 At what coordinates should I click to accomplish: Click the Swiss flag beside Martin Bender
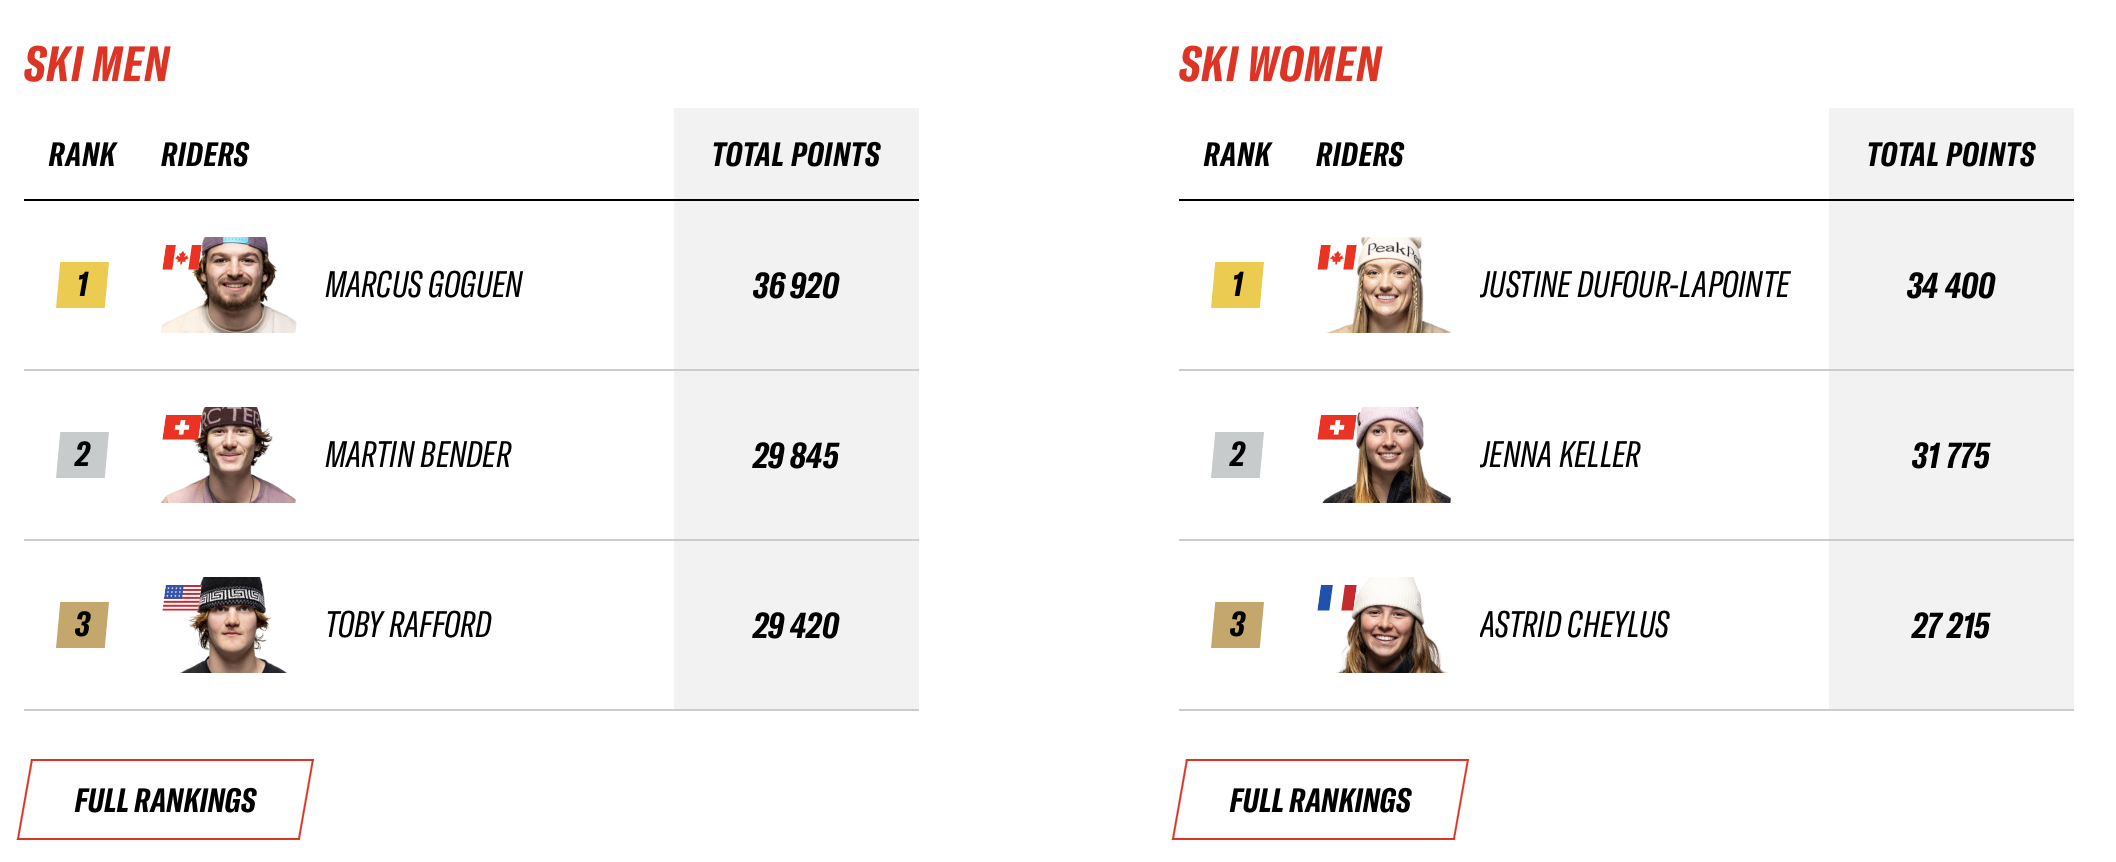point(181,428)
